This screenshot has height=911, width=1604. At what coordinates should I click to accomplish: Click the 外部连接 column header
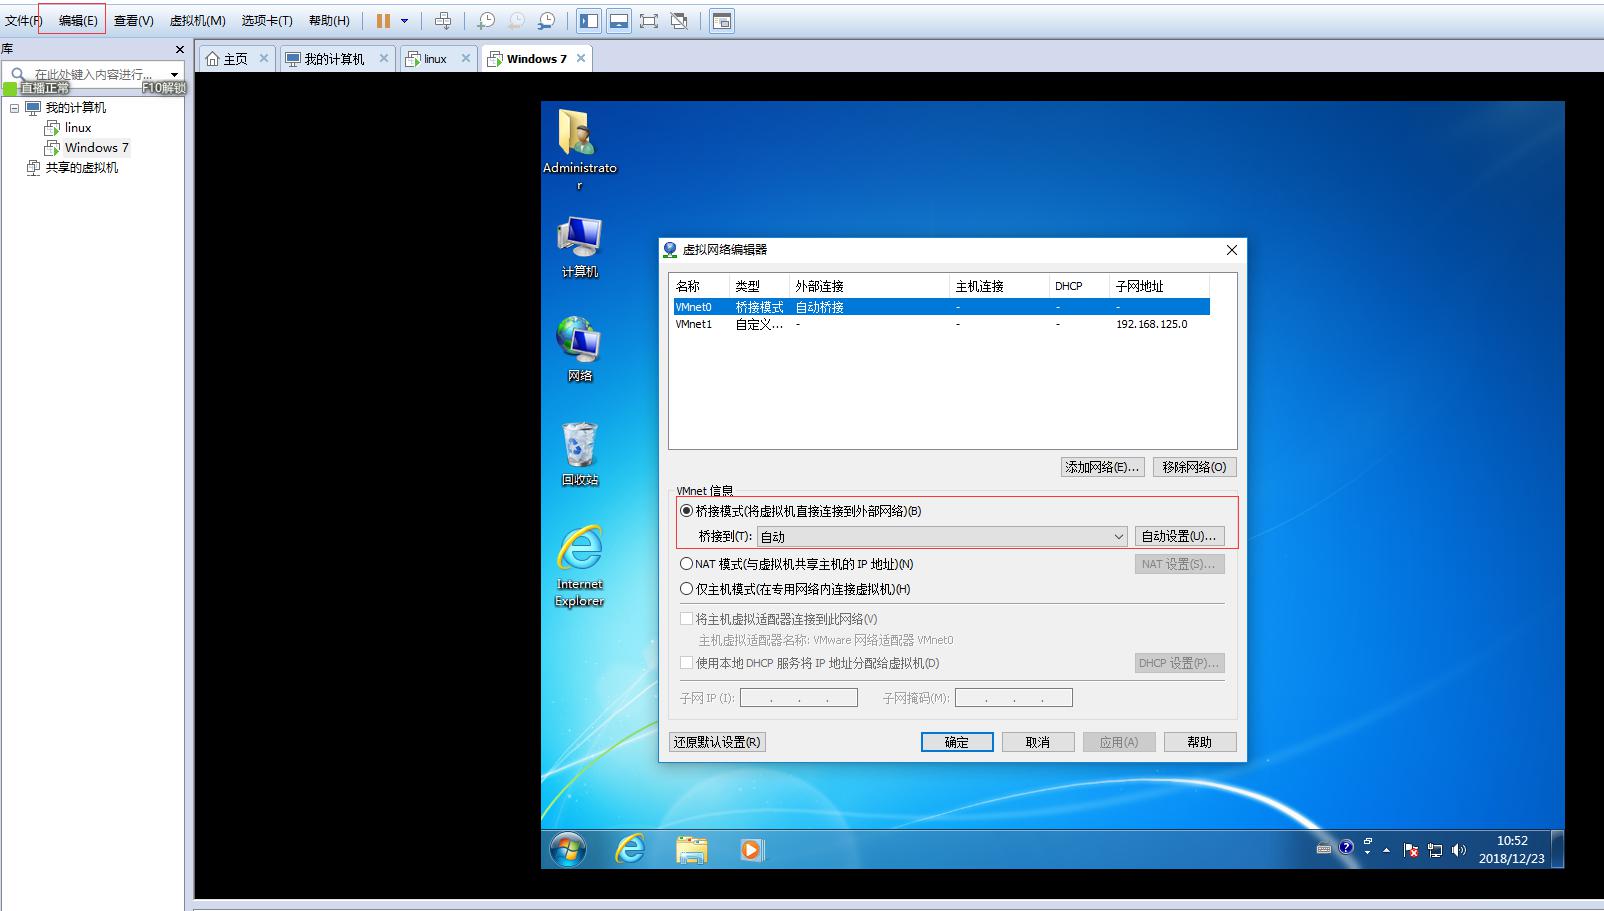869,286
